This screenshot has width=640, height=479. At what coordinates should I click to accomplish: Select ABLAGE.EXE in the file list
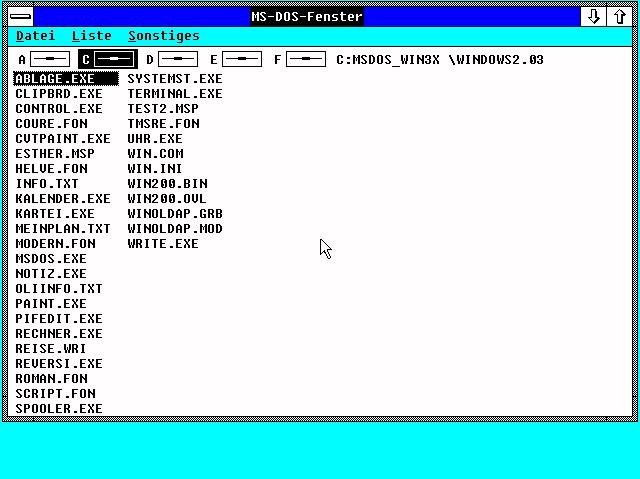pyautogui.click(x=57, y=79)
